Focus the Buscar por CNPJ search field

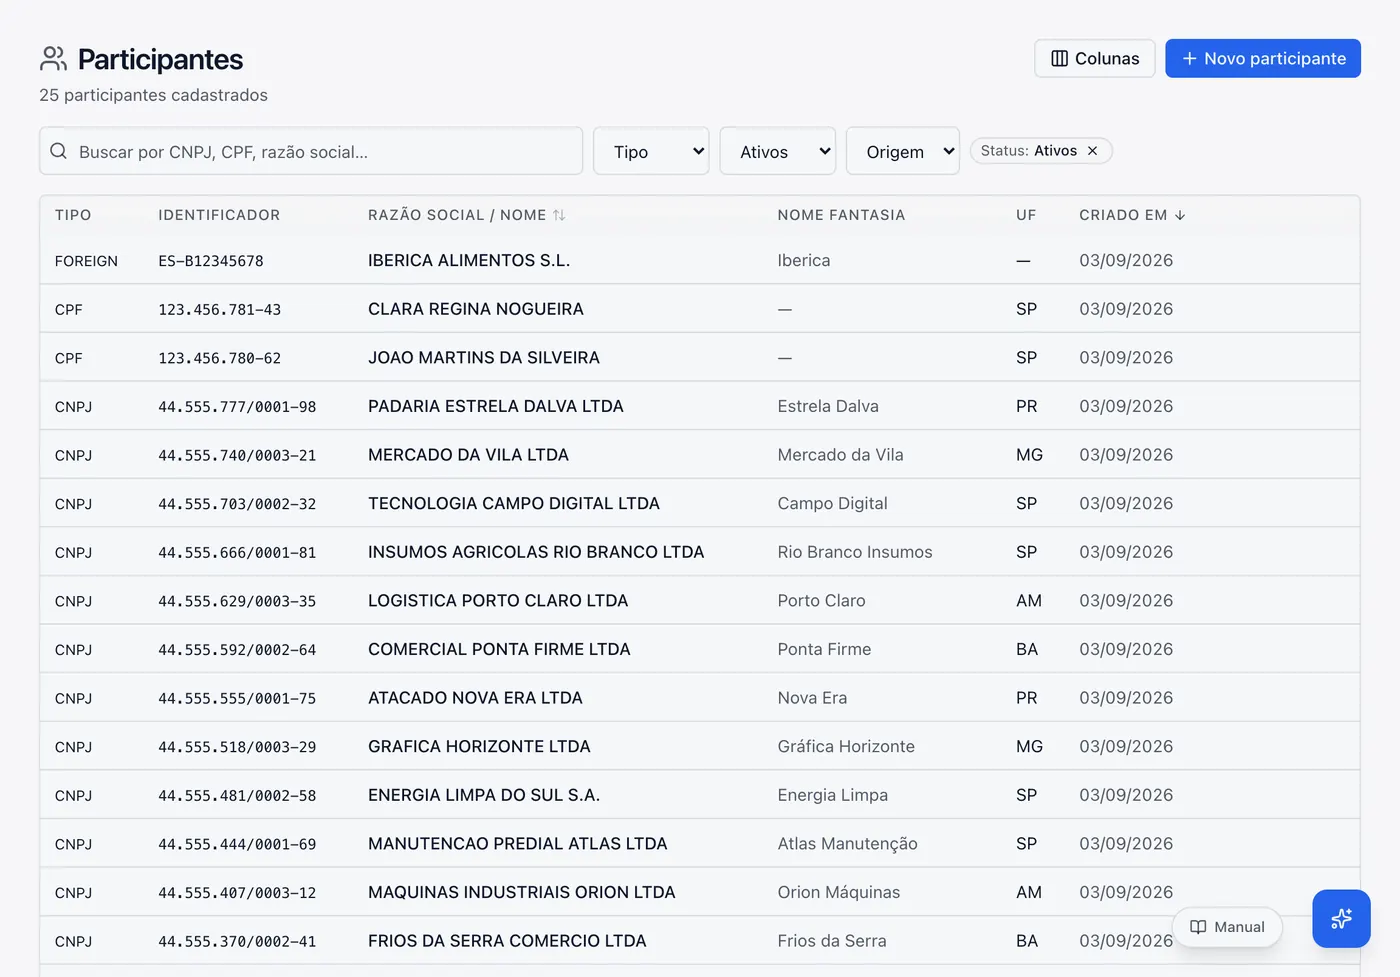[x=311, y=151]
